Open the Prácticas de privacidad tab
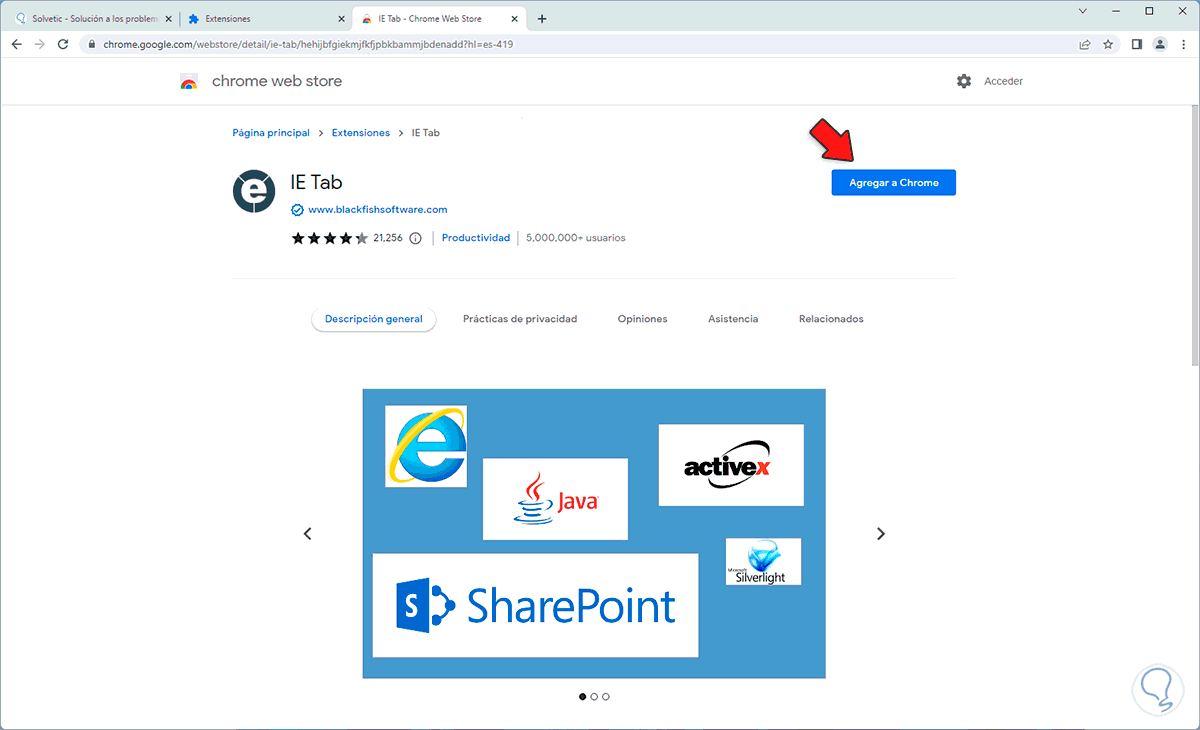This screenshot has width=1200, height=730. coord(520,319)
